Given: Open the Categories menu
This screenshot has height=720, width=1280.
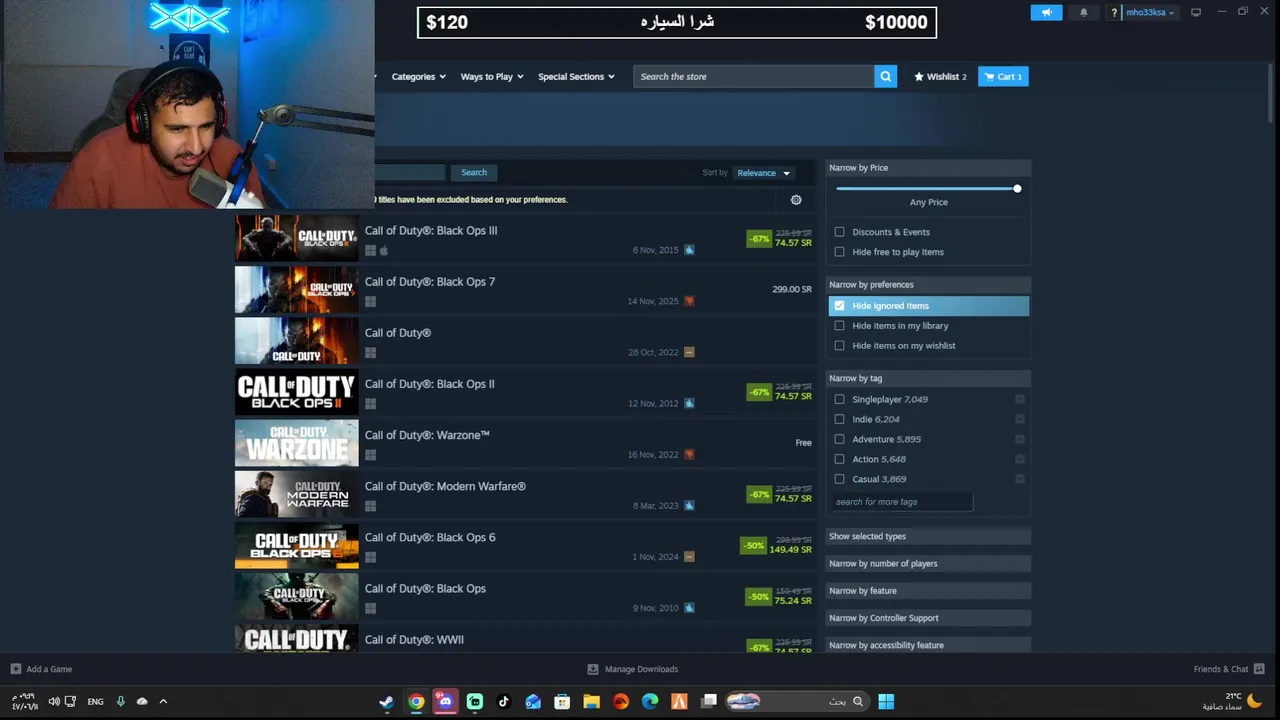Looking at the screenshot, I should pos(418,77).
